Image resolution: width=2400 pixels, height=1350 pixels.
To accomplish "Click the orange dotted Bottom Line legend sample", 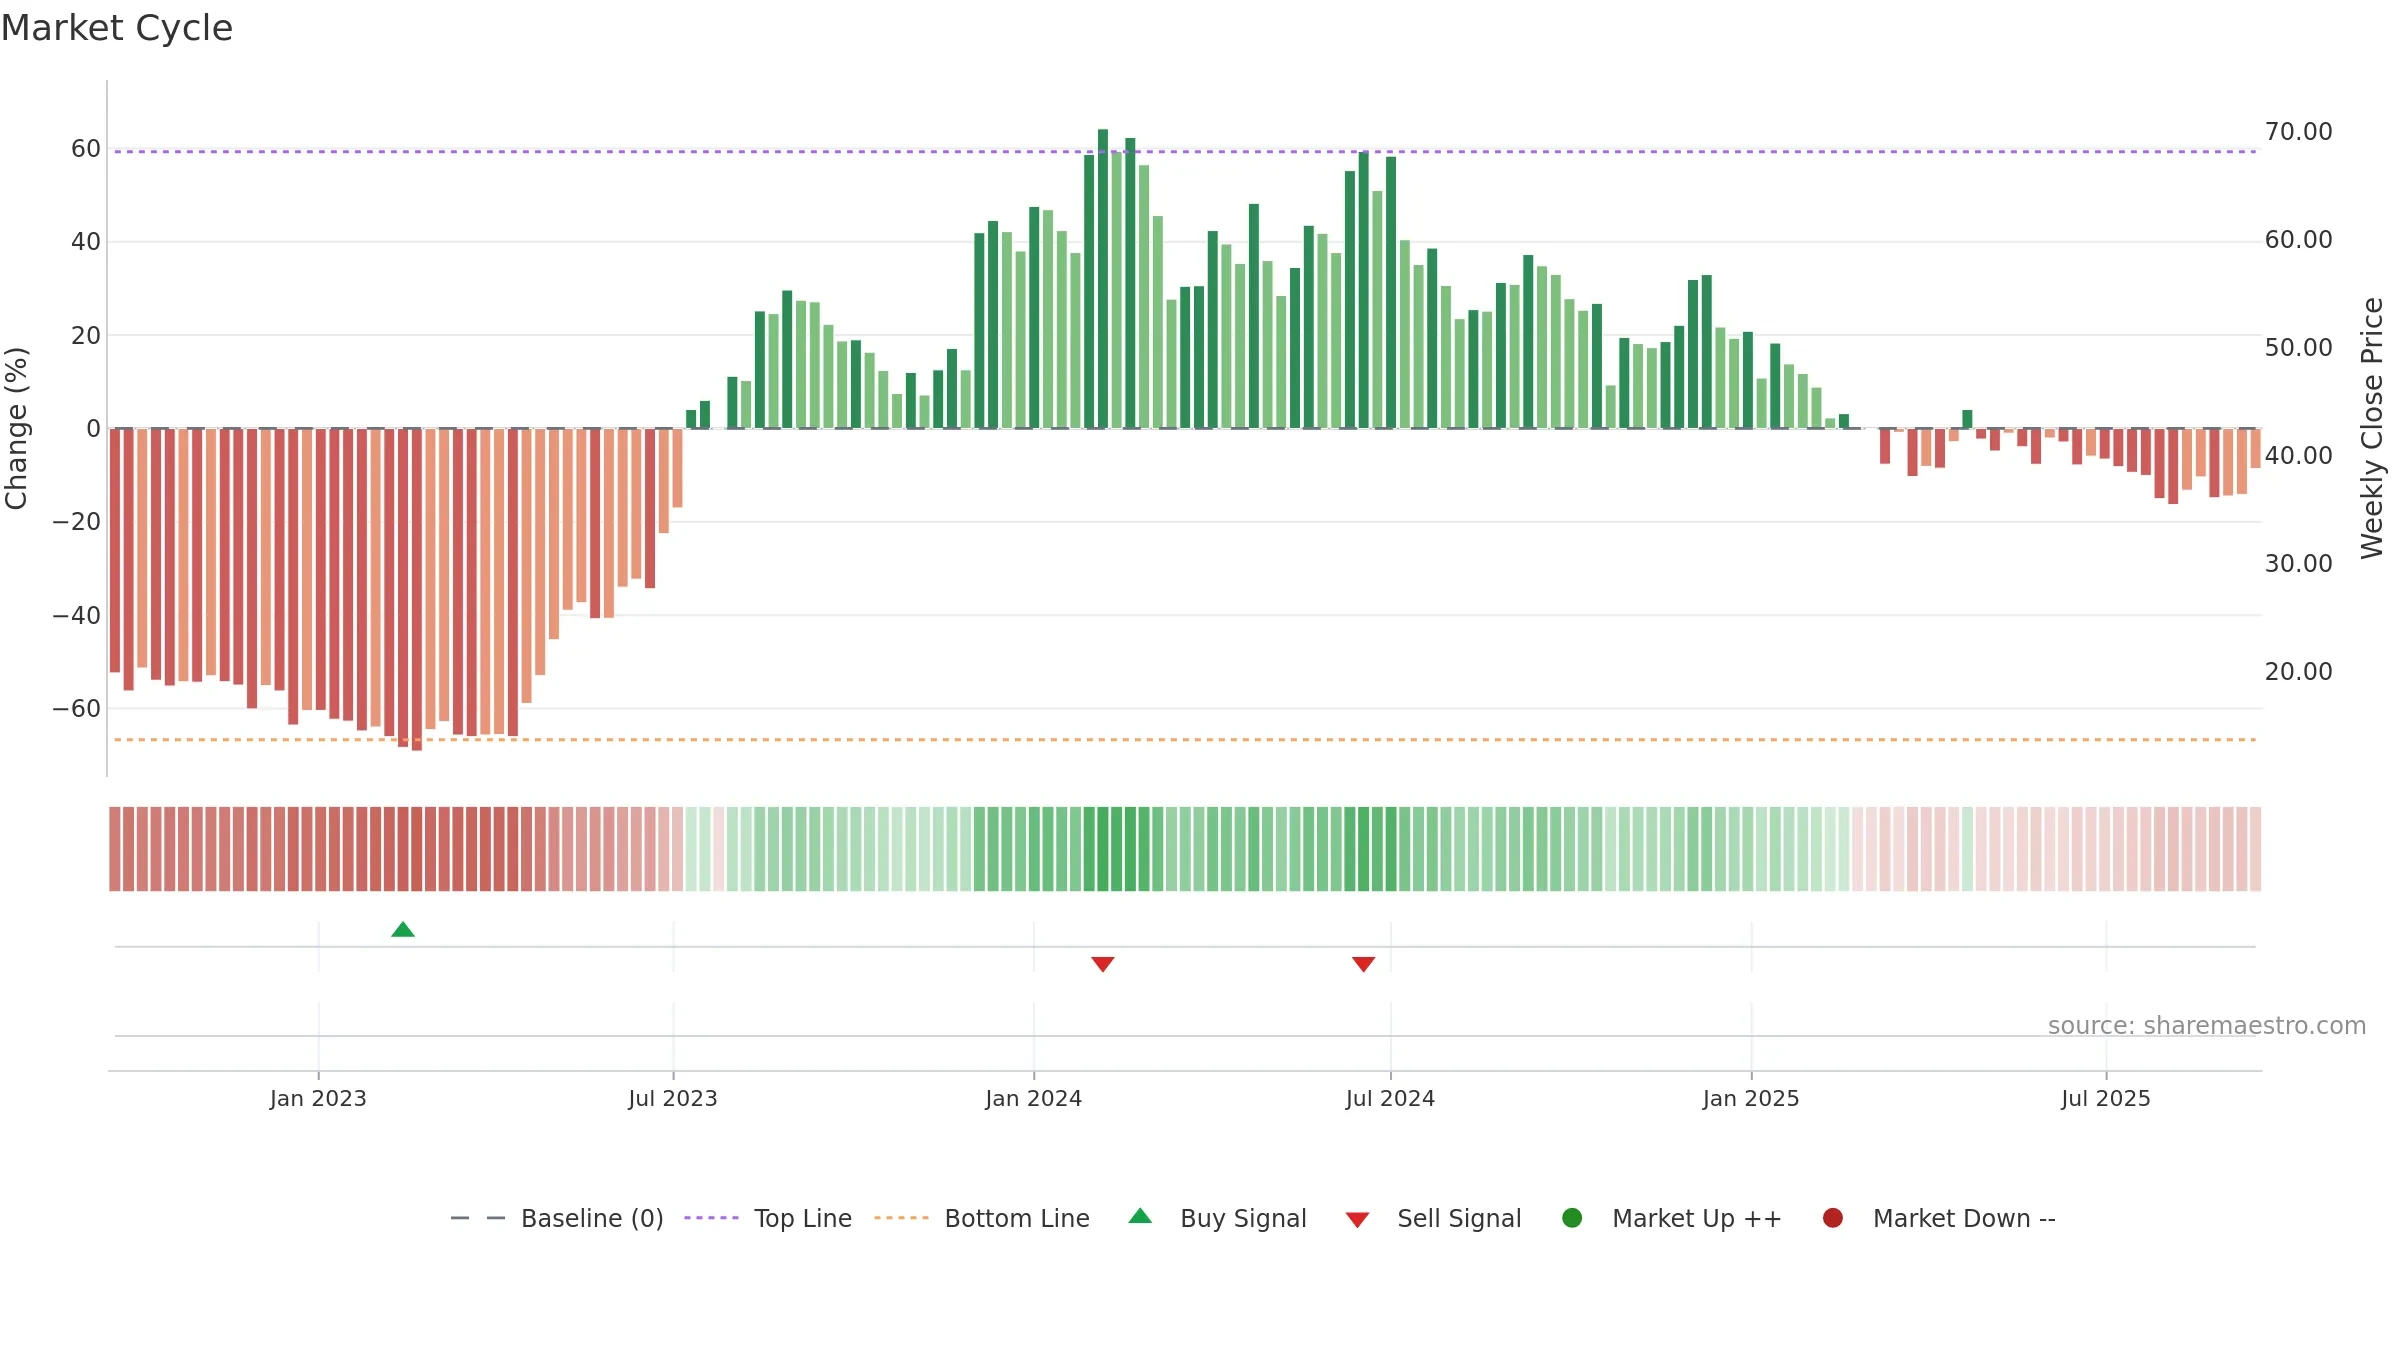I will 901,1218.
